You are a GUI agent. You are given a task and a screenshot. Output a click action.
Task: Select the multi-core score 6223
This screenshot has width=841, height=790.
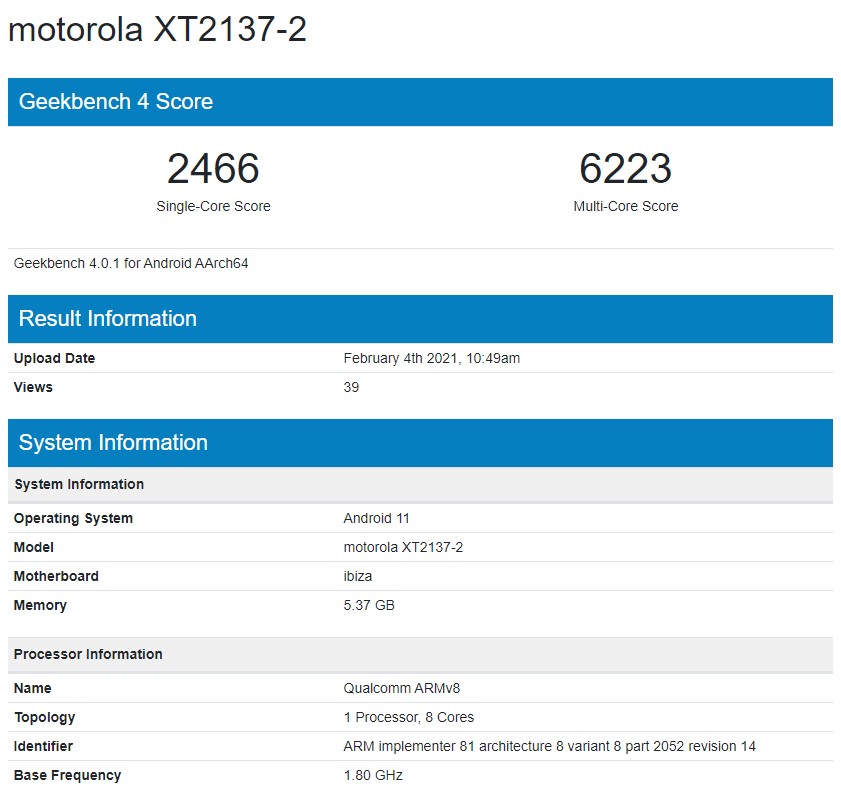[x=625, y=169]
